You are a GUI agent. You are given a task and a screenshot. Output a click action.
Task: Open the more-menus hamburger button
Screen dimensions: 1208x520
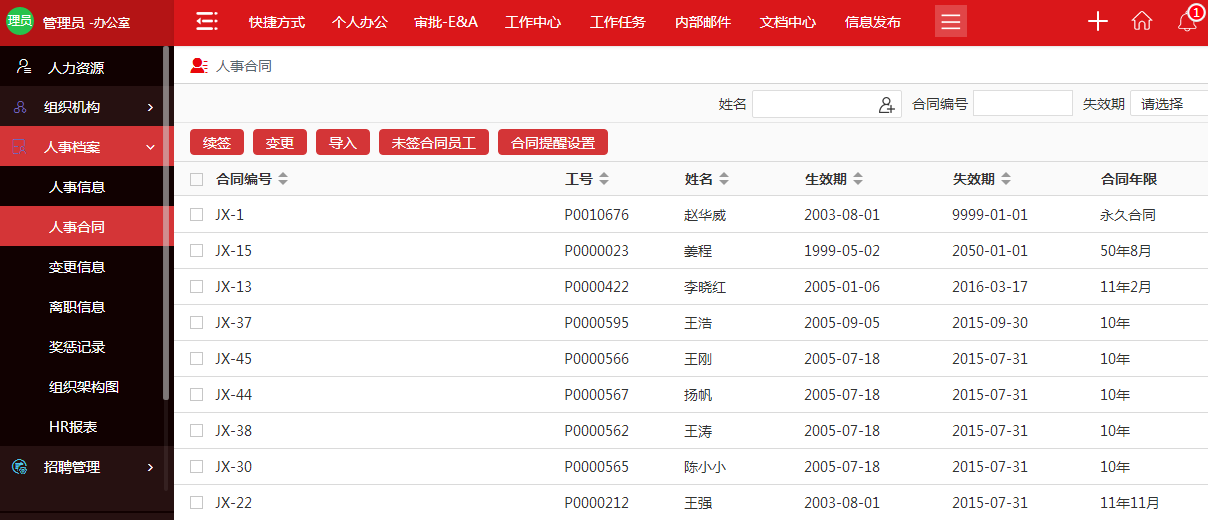[951, 22]
